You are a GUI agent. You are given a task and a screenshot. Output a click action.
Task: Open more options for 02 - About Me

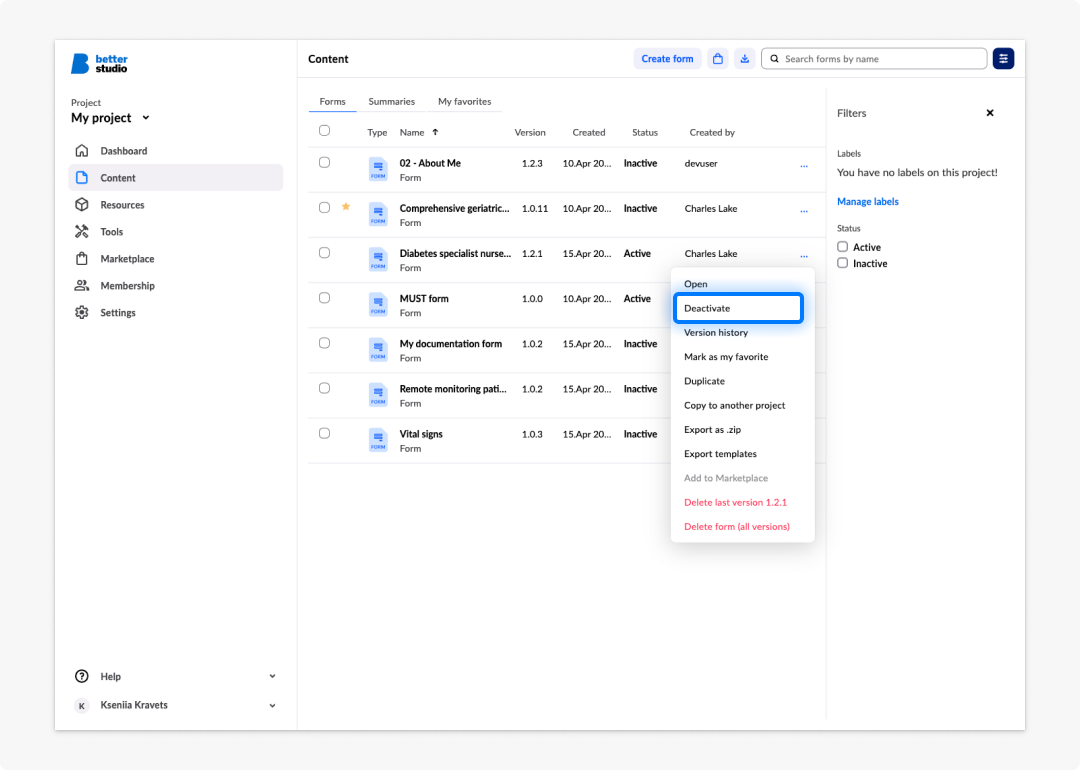pos(804,166)
